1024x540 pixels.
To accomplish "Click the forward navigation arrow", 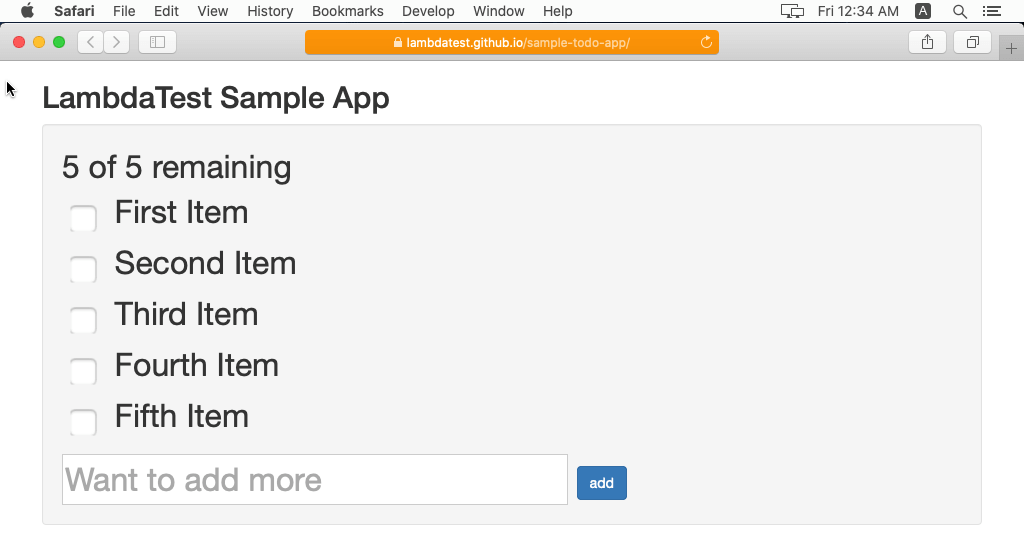I will (x=117, y=42).
